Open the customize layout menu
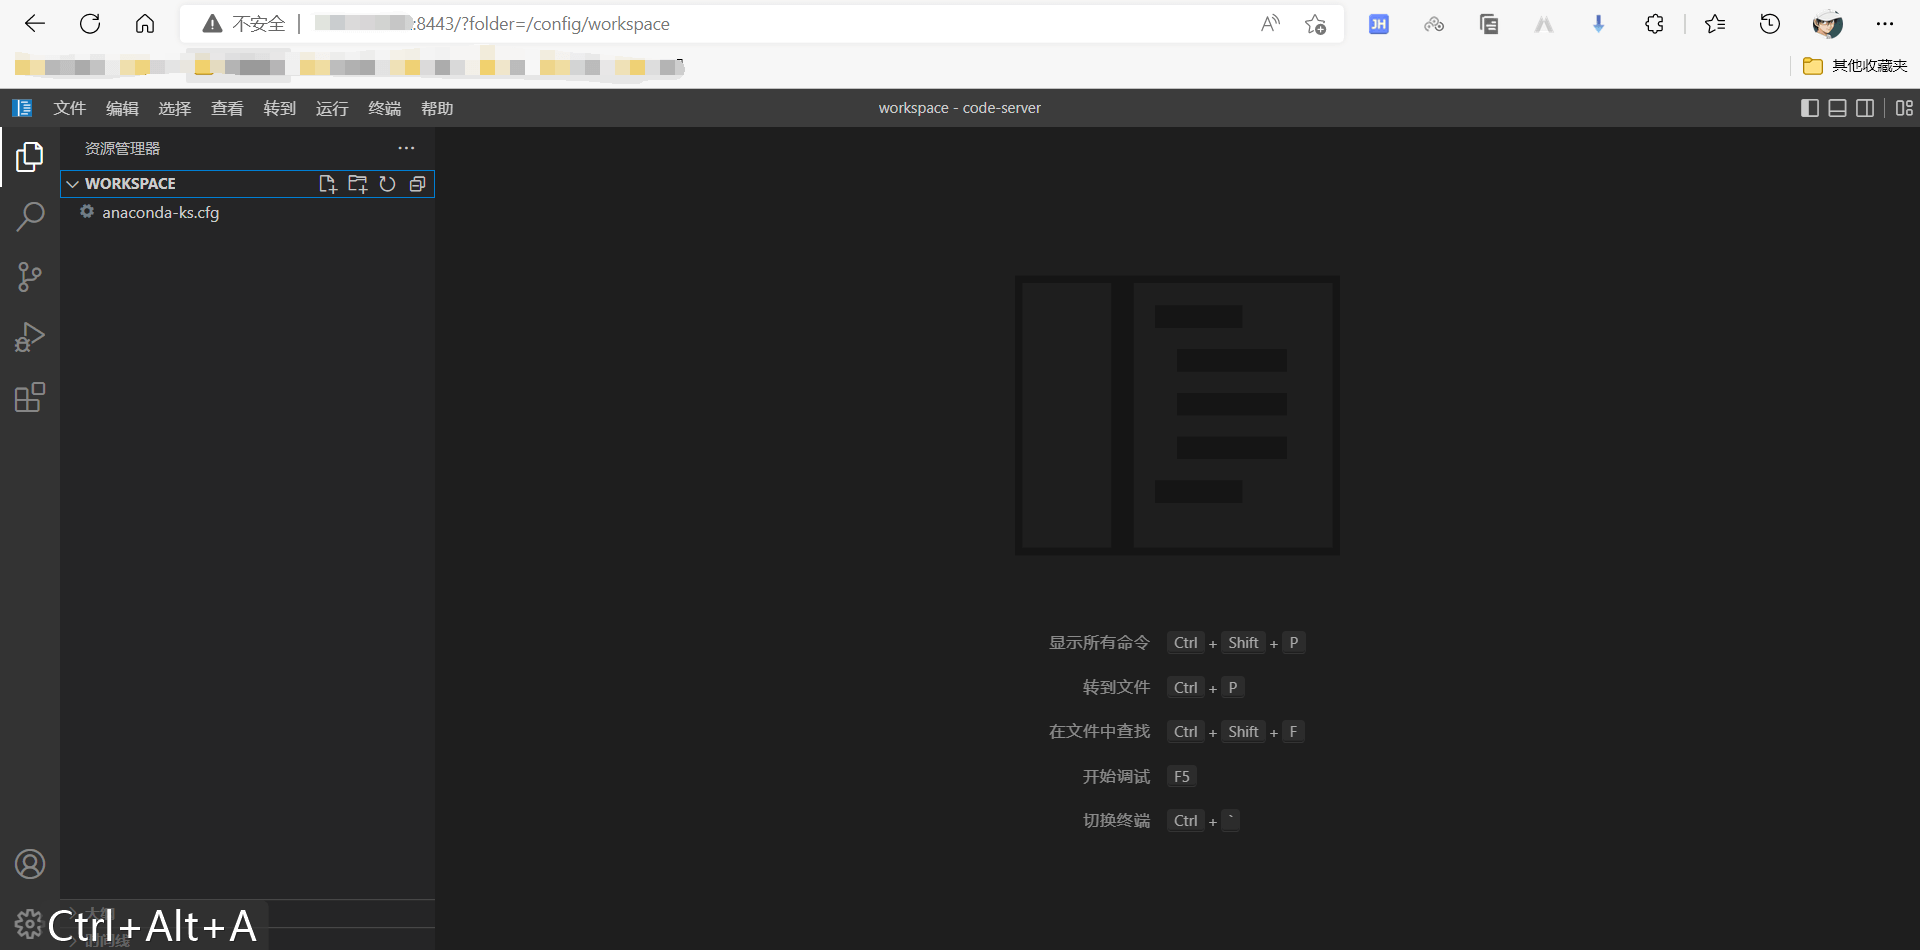 coord(1904,108)
